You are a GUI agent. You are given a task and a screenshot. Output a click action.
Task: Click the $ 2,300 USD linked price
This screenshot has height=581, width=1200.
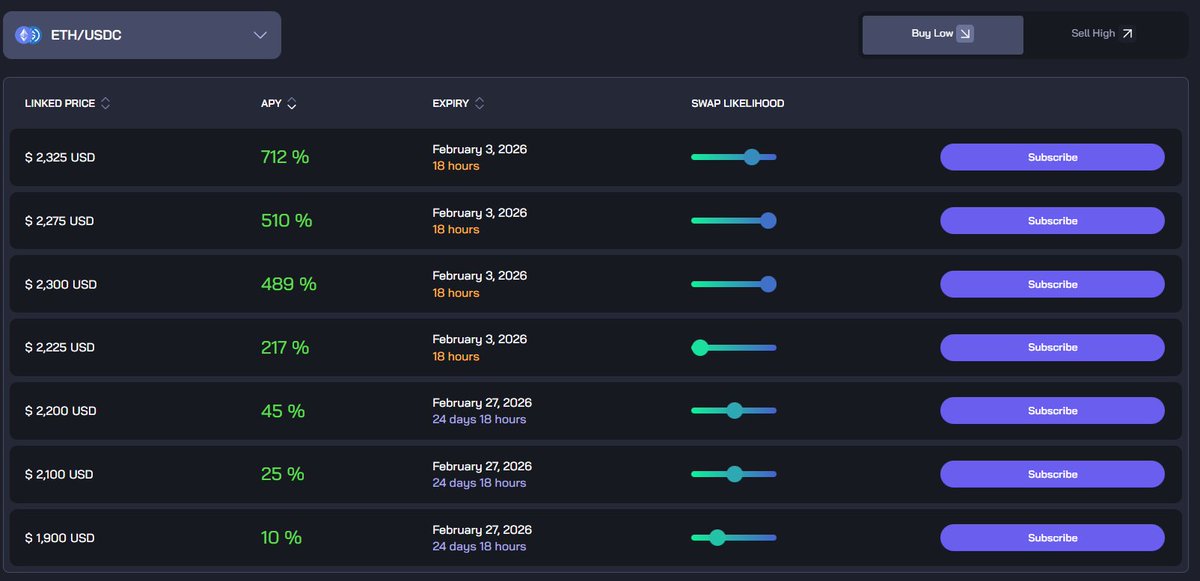61,285
